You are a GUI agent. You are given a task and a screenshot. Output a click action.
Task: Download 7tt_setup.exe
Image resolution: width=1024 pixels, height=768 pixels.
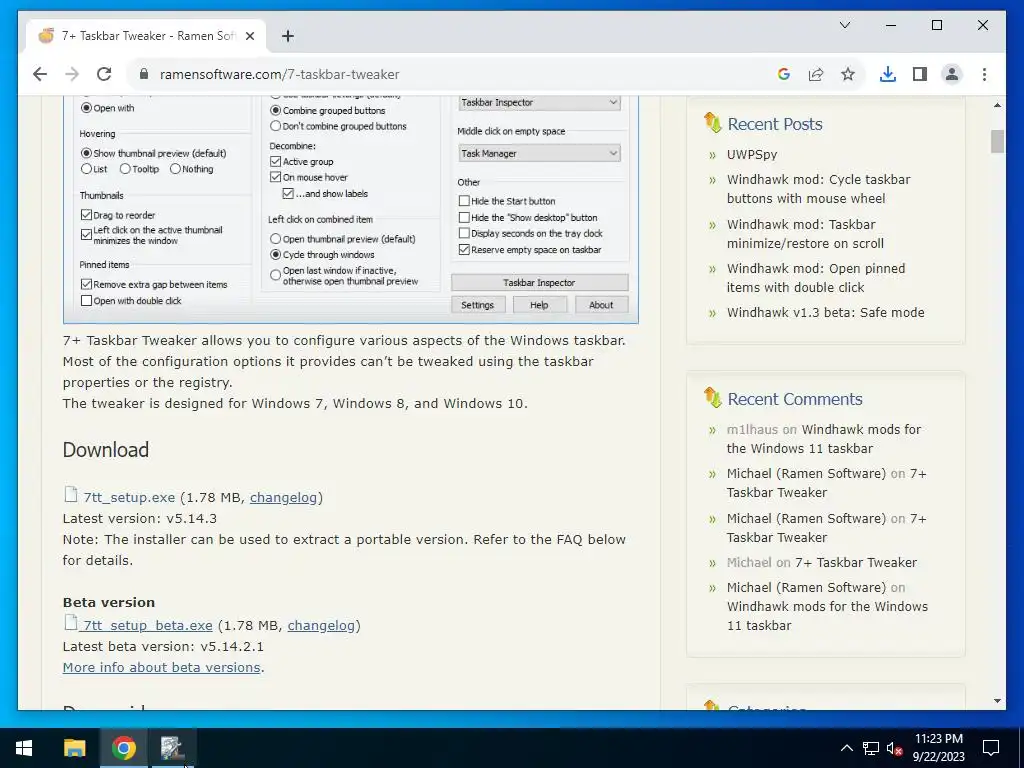(x=129, y=498)
